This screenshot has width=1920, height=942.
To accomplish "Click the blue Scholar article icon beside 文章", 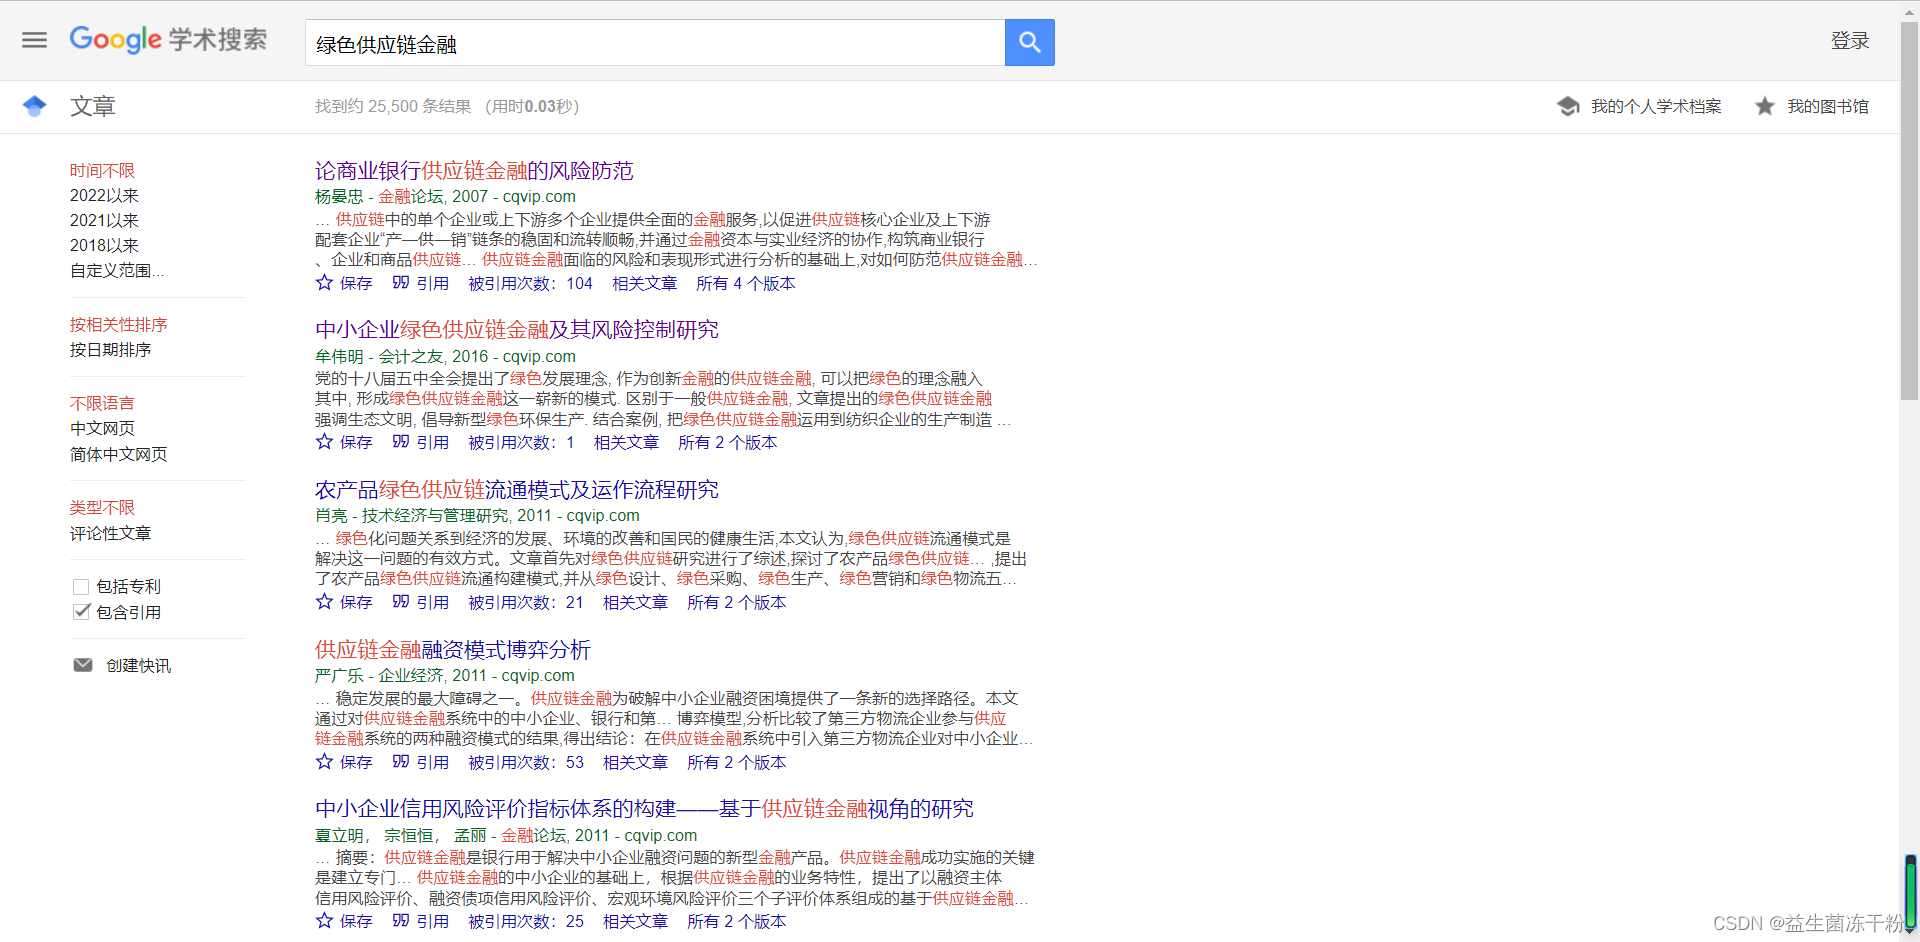I will (34, 105).
